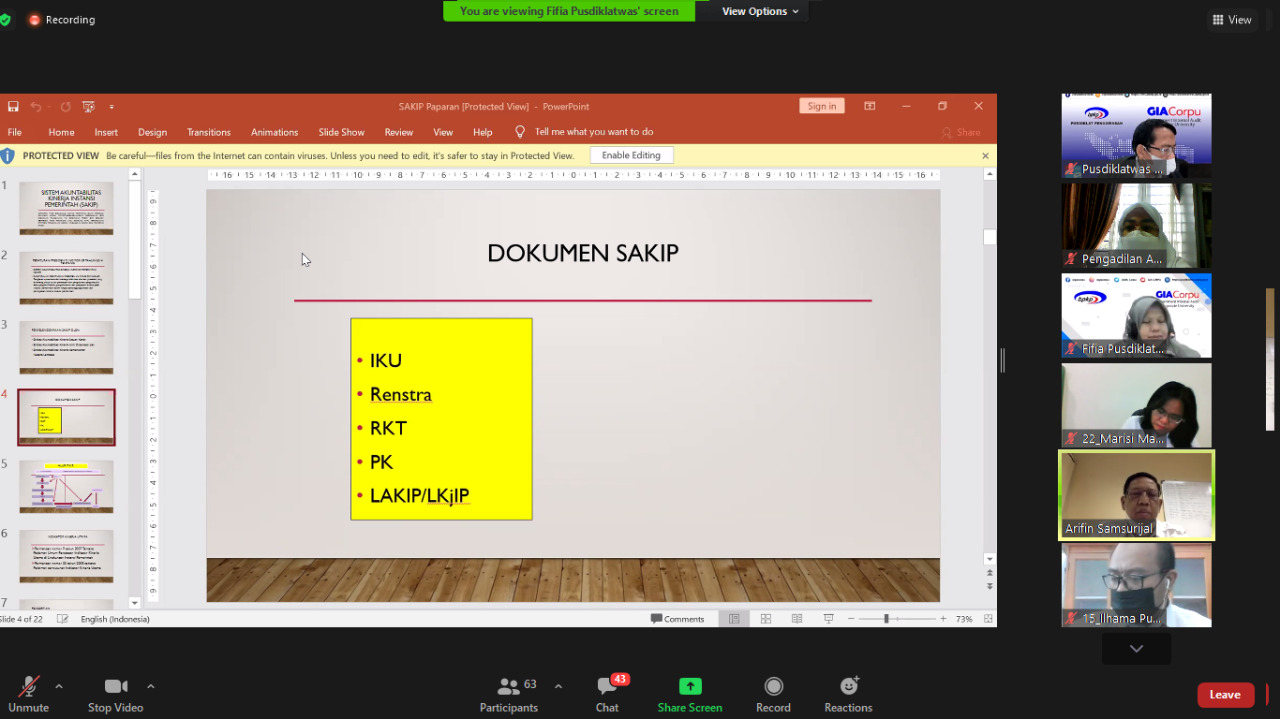This screenshot has width=1280, height=719.
Task: Open Reading View from the status bar
Action: pos(797,618)
